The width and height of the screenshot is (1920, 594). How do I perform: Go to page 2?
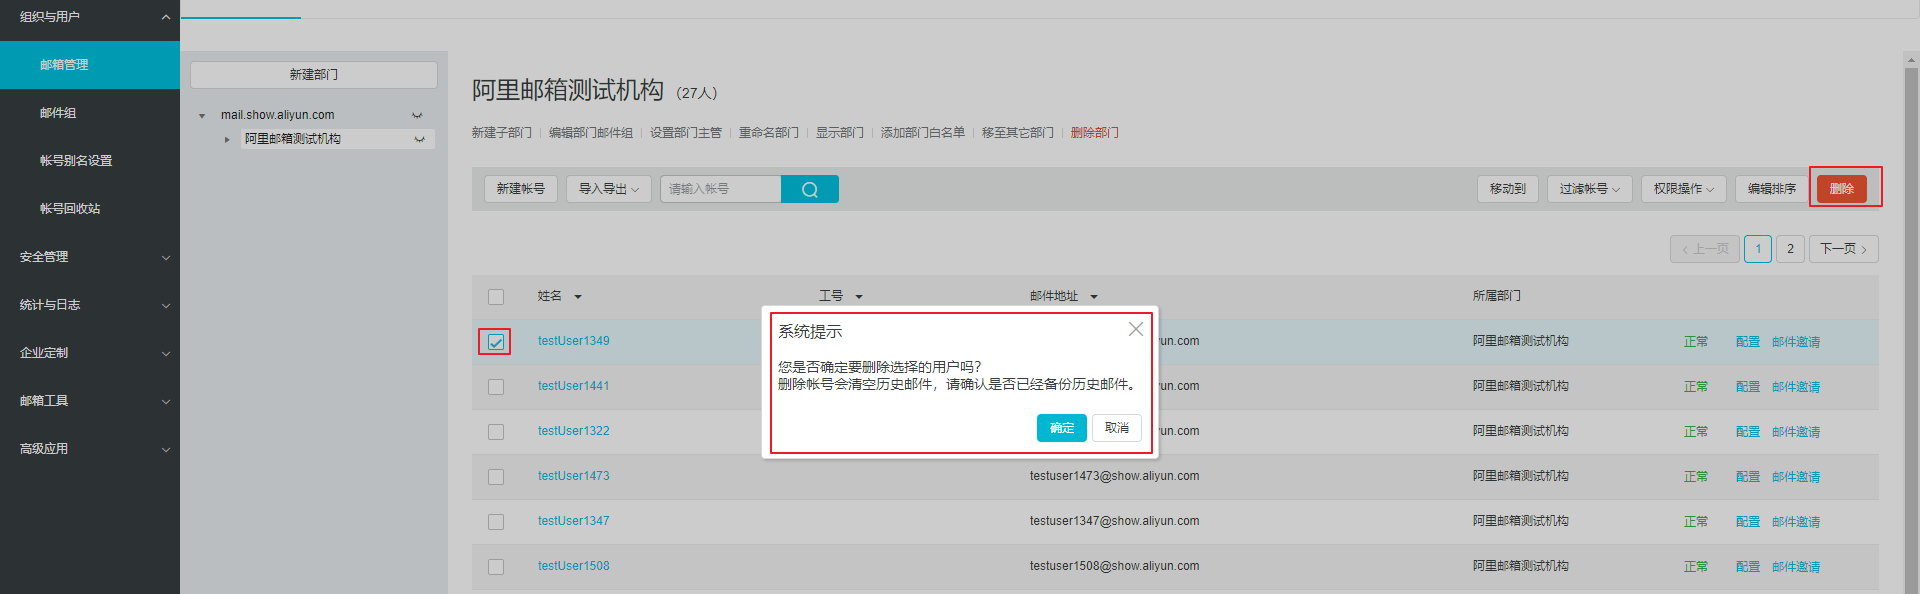coord(1790,249)
